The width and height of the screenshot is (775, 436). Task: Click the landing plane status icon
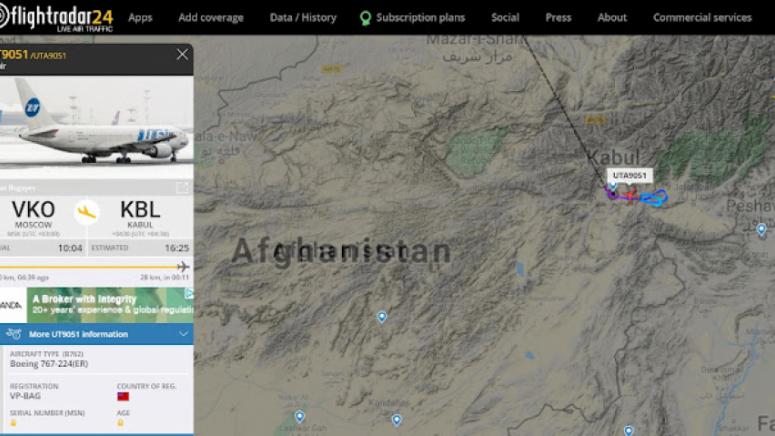pos(86,212)
